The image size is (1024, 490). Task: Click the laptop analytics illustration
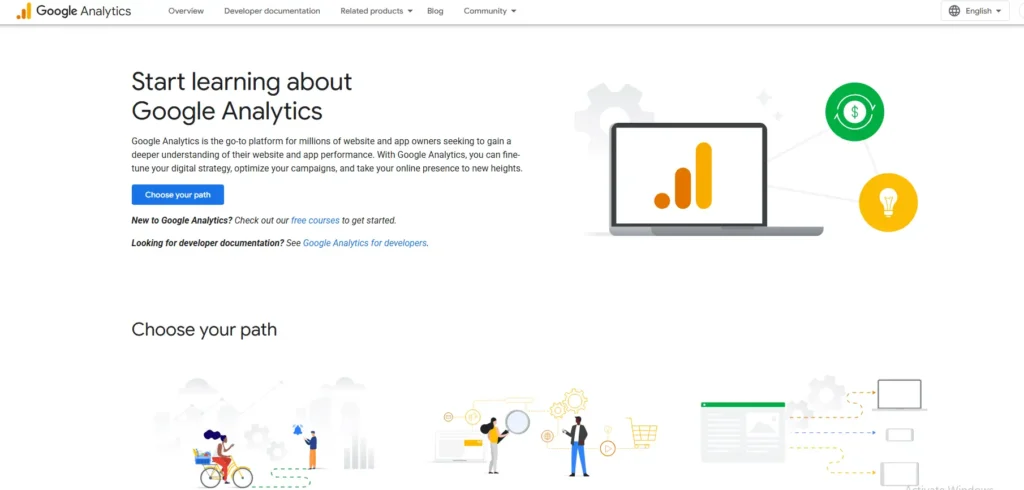point(716,180)
